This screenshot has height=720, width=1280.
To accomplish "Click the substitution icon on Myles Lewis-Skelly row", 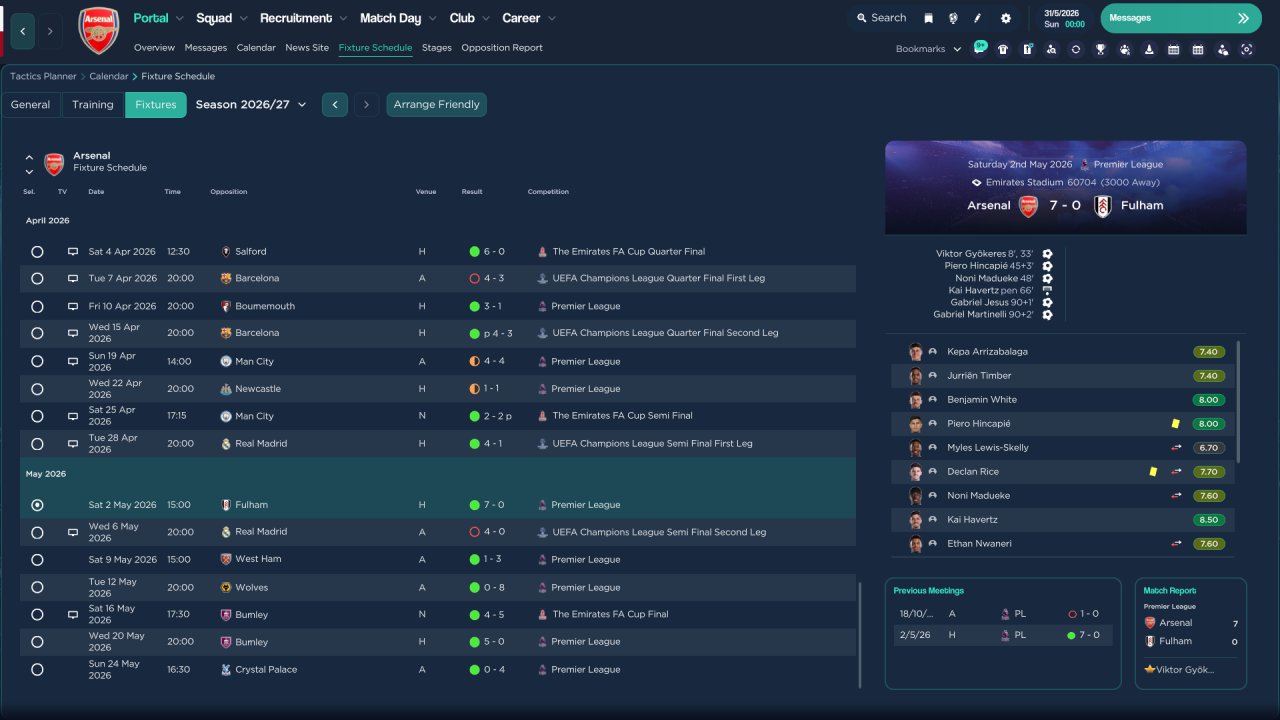I will [1177, 448].
